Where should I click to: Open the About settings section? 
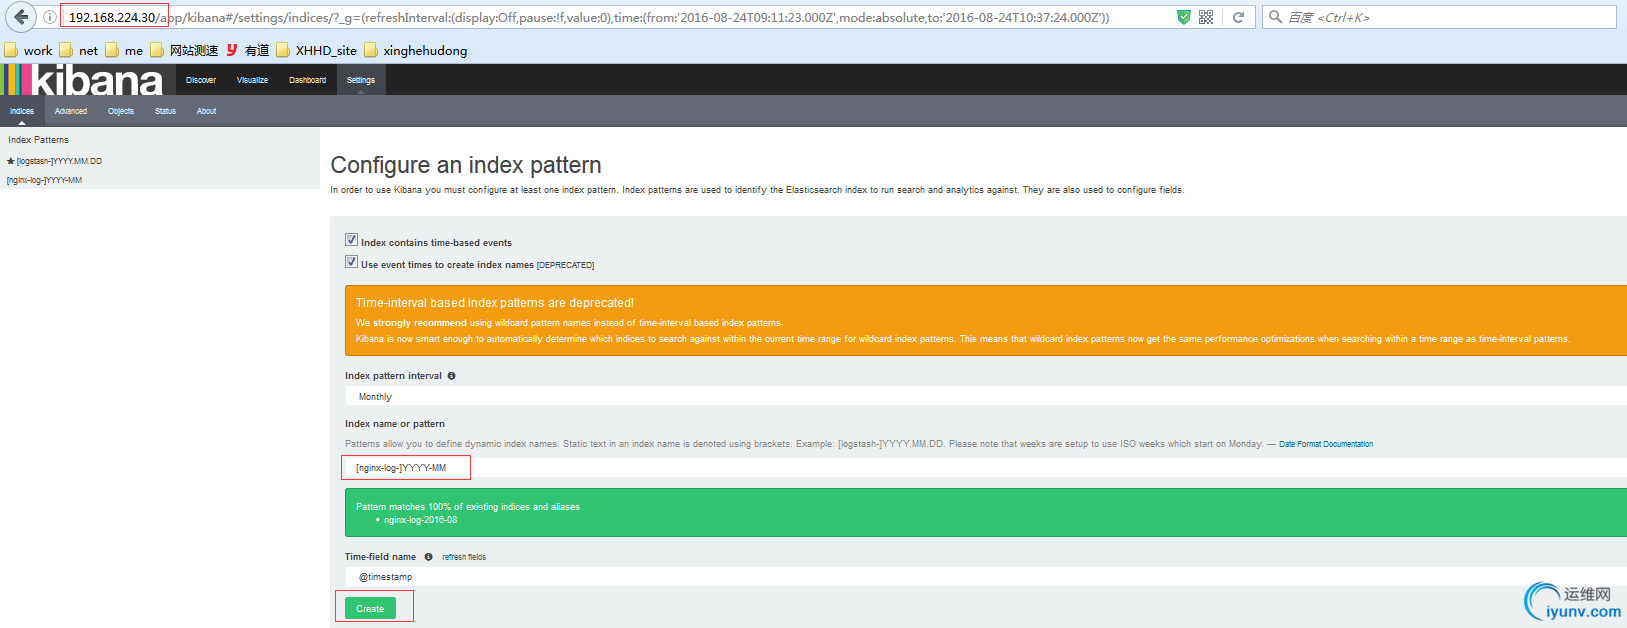click(x=206, y=111)
